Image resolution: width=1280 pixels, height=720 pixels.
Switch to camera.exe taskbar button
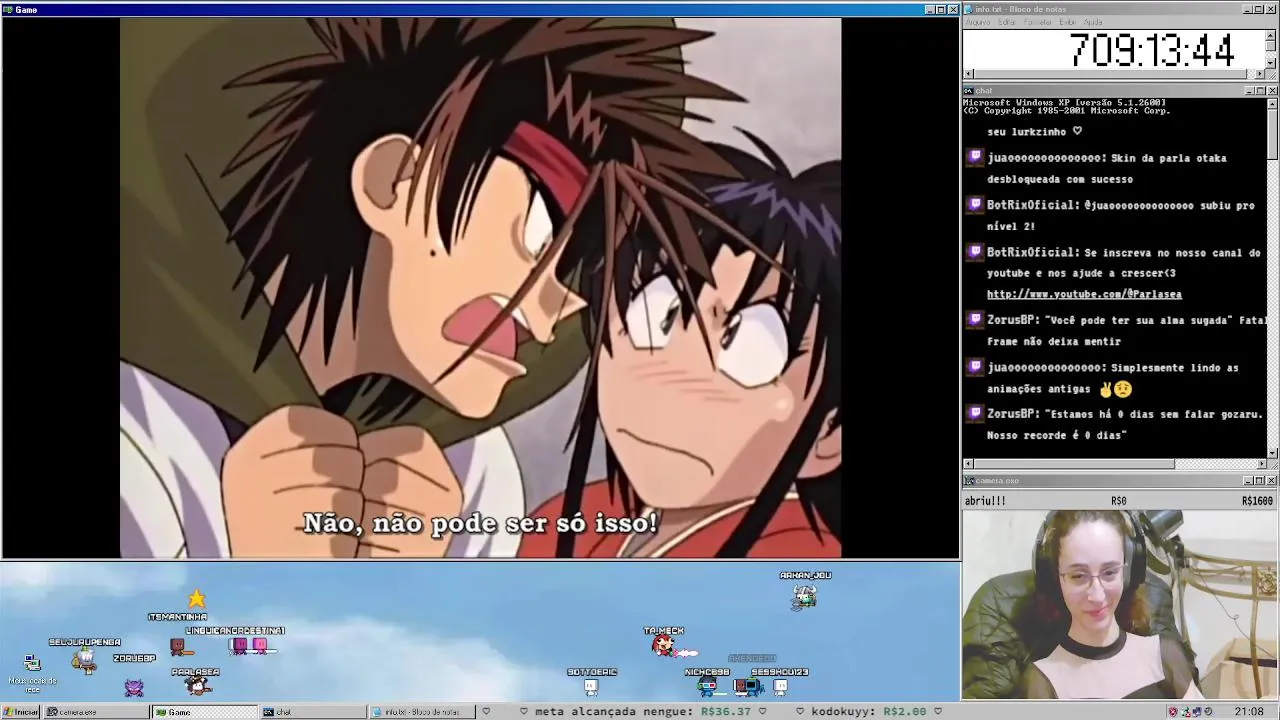coord(97,712)
